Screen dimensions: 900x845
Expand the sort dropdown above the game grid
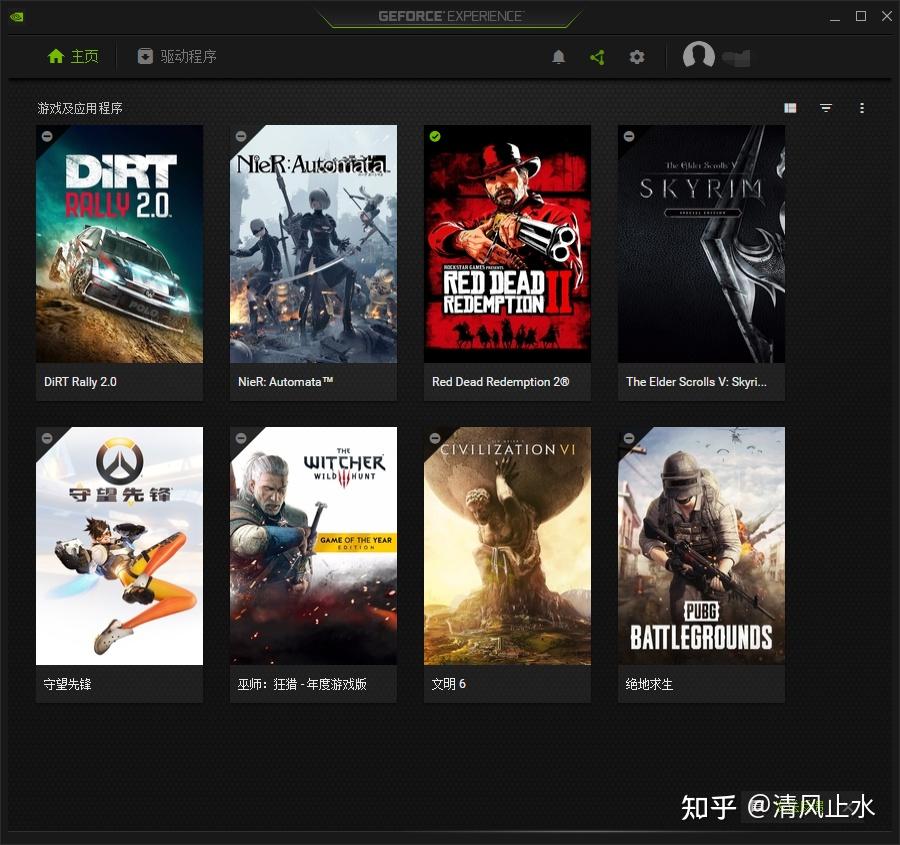(825, 107)
